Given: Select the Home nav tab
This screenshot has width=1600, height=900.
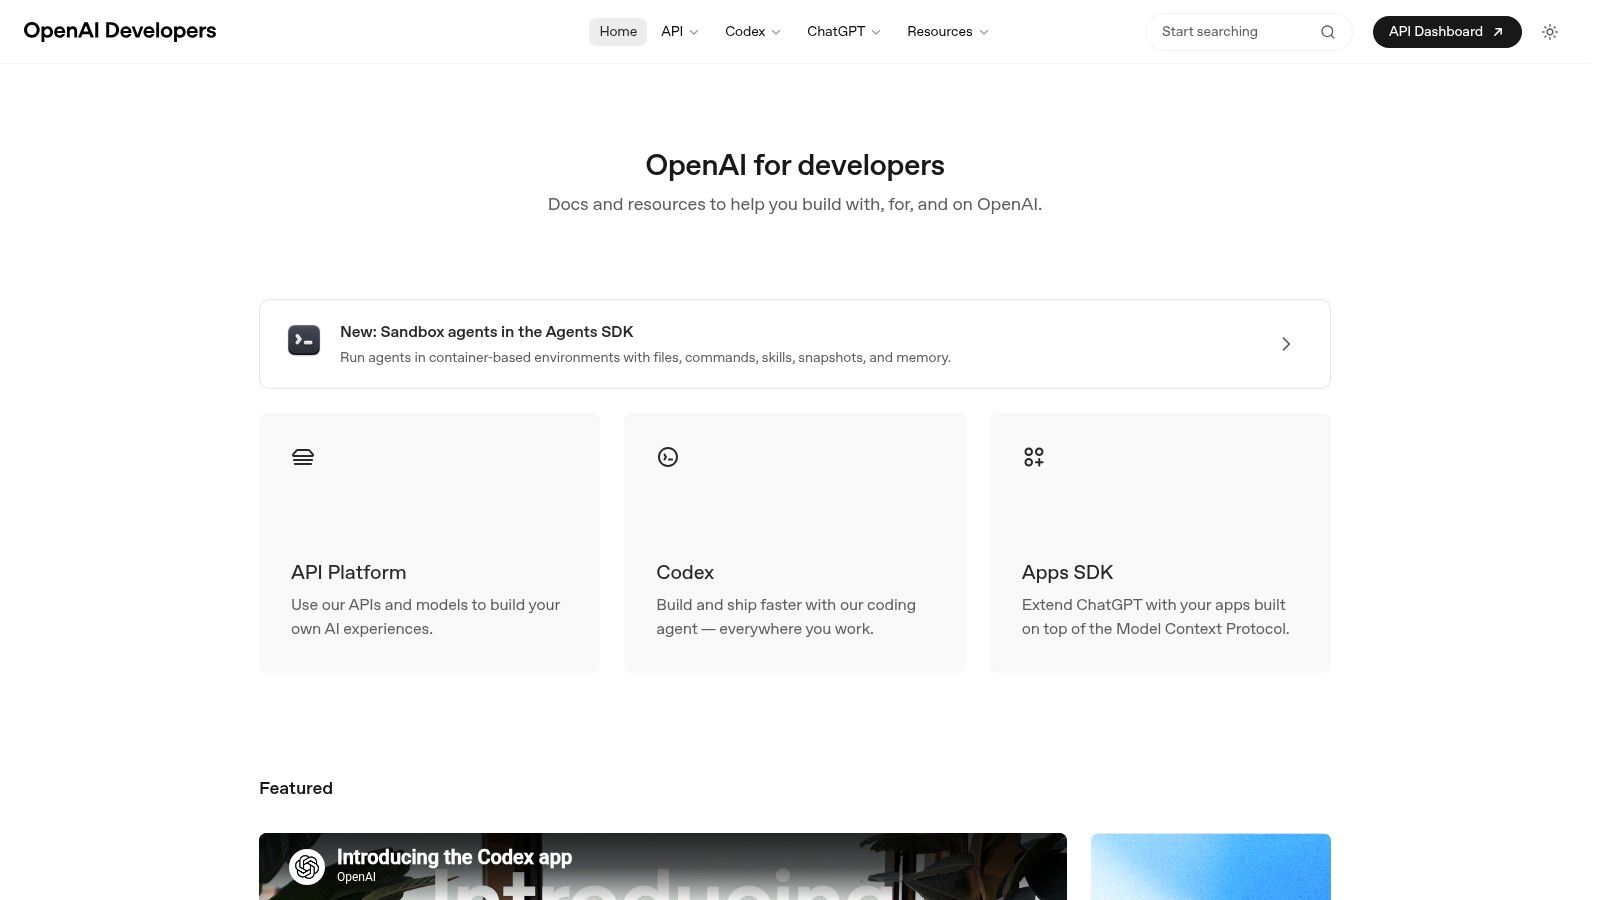Looking at the screenshot, I should (618, 32).
